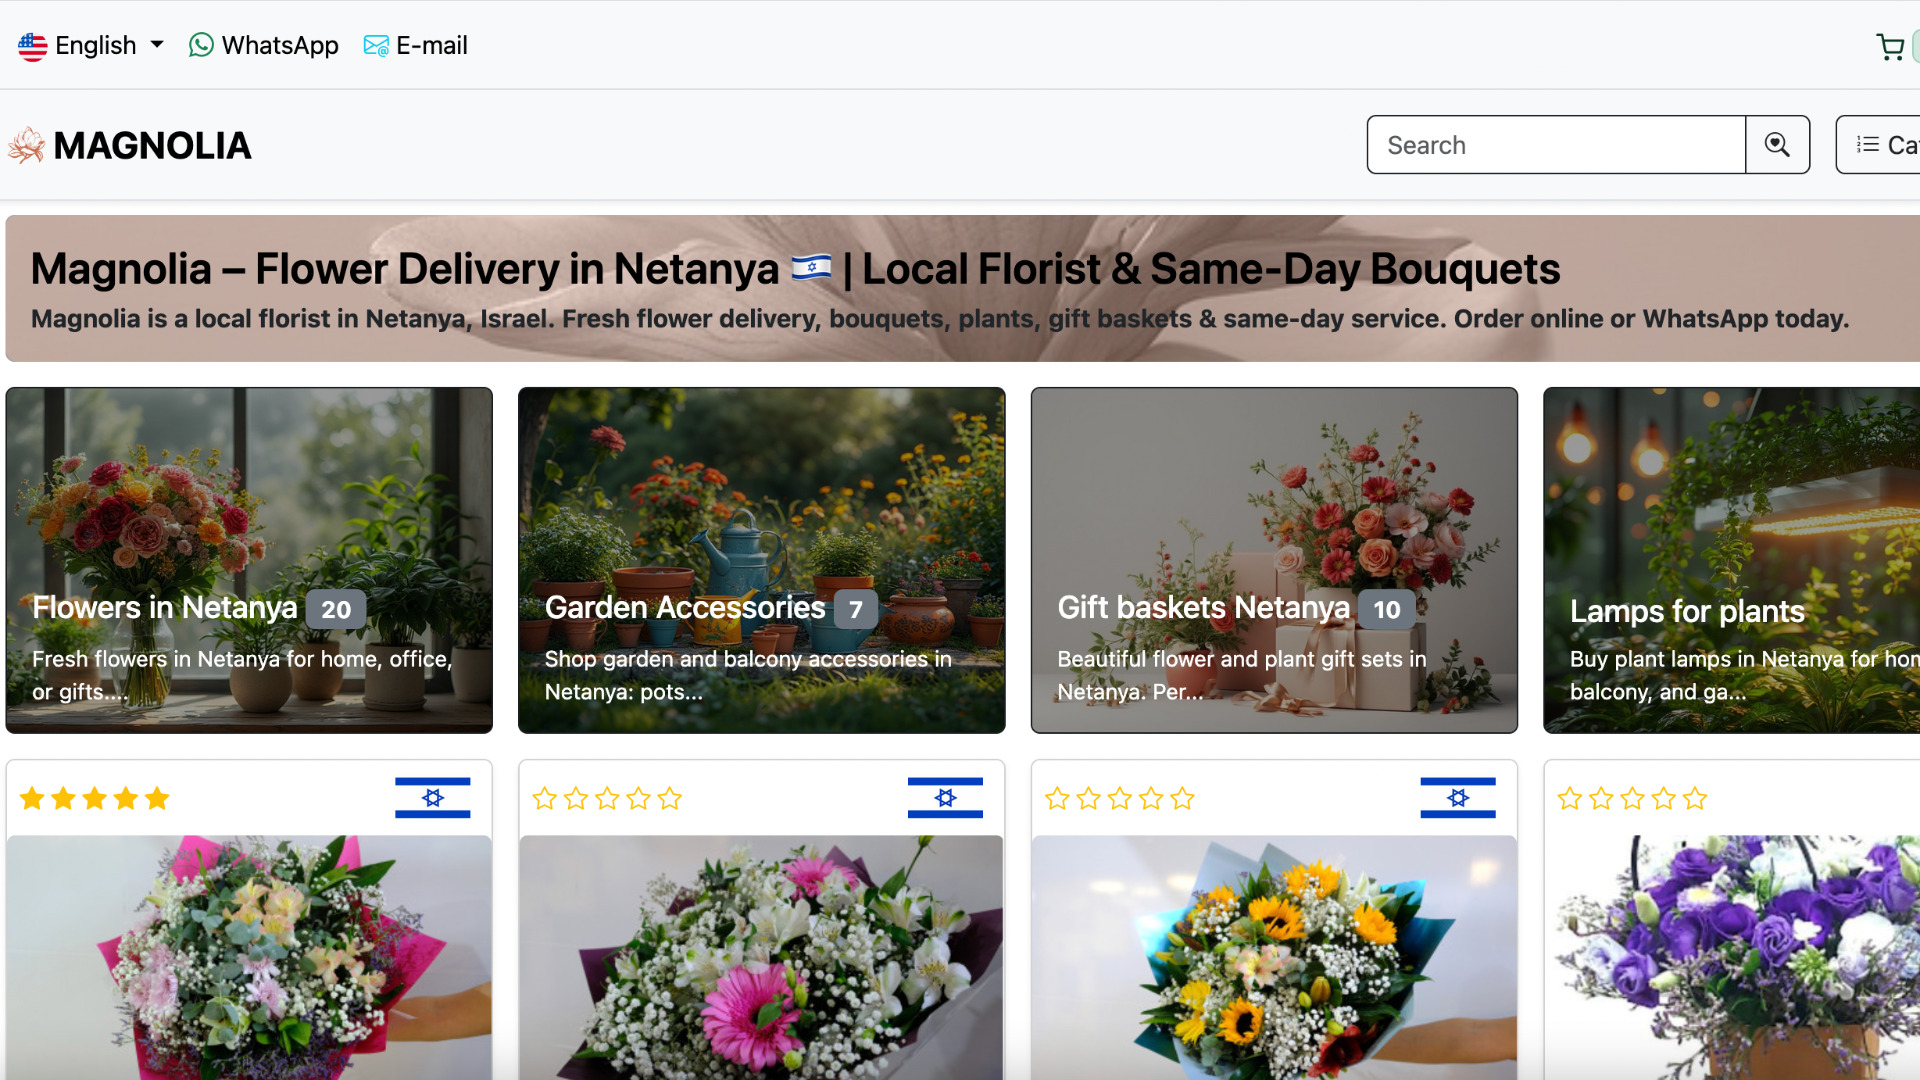Screen dimensions: 1920x1080
Task: Click the Israel flag emoji in banner heading
Action: [811, 268]
